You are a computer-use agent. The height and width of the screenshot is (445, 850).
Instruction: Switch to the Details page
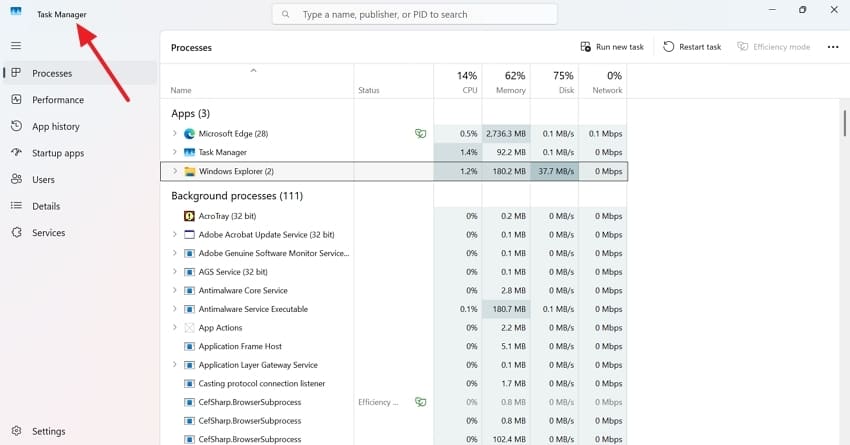click(x=80, y=206)
